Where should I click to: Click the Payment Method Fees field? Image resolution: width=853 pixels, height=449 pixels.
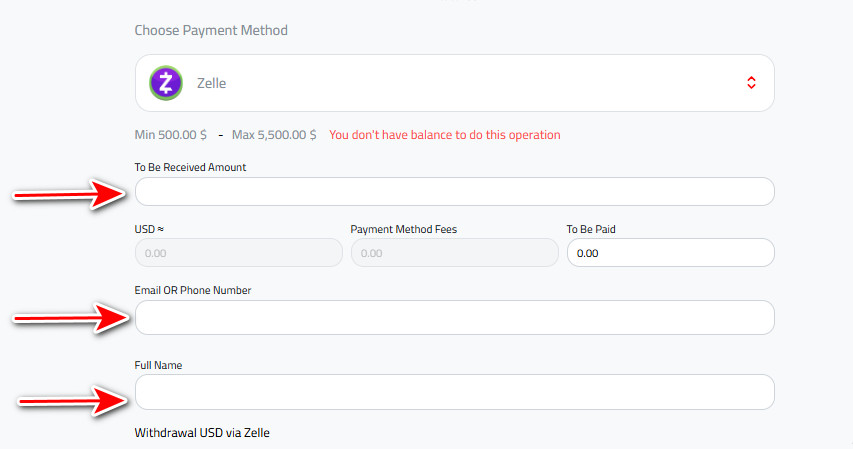click(455, 253)
